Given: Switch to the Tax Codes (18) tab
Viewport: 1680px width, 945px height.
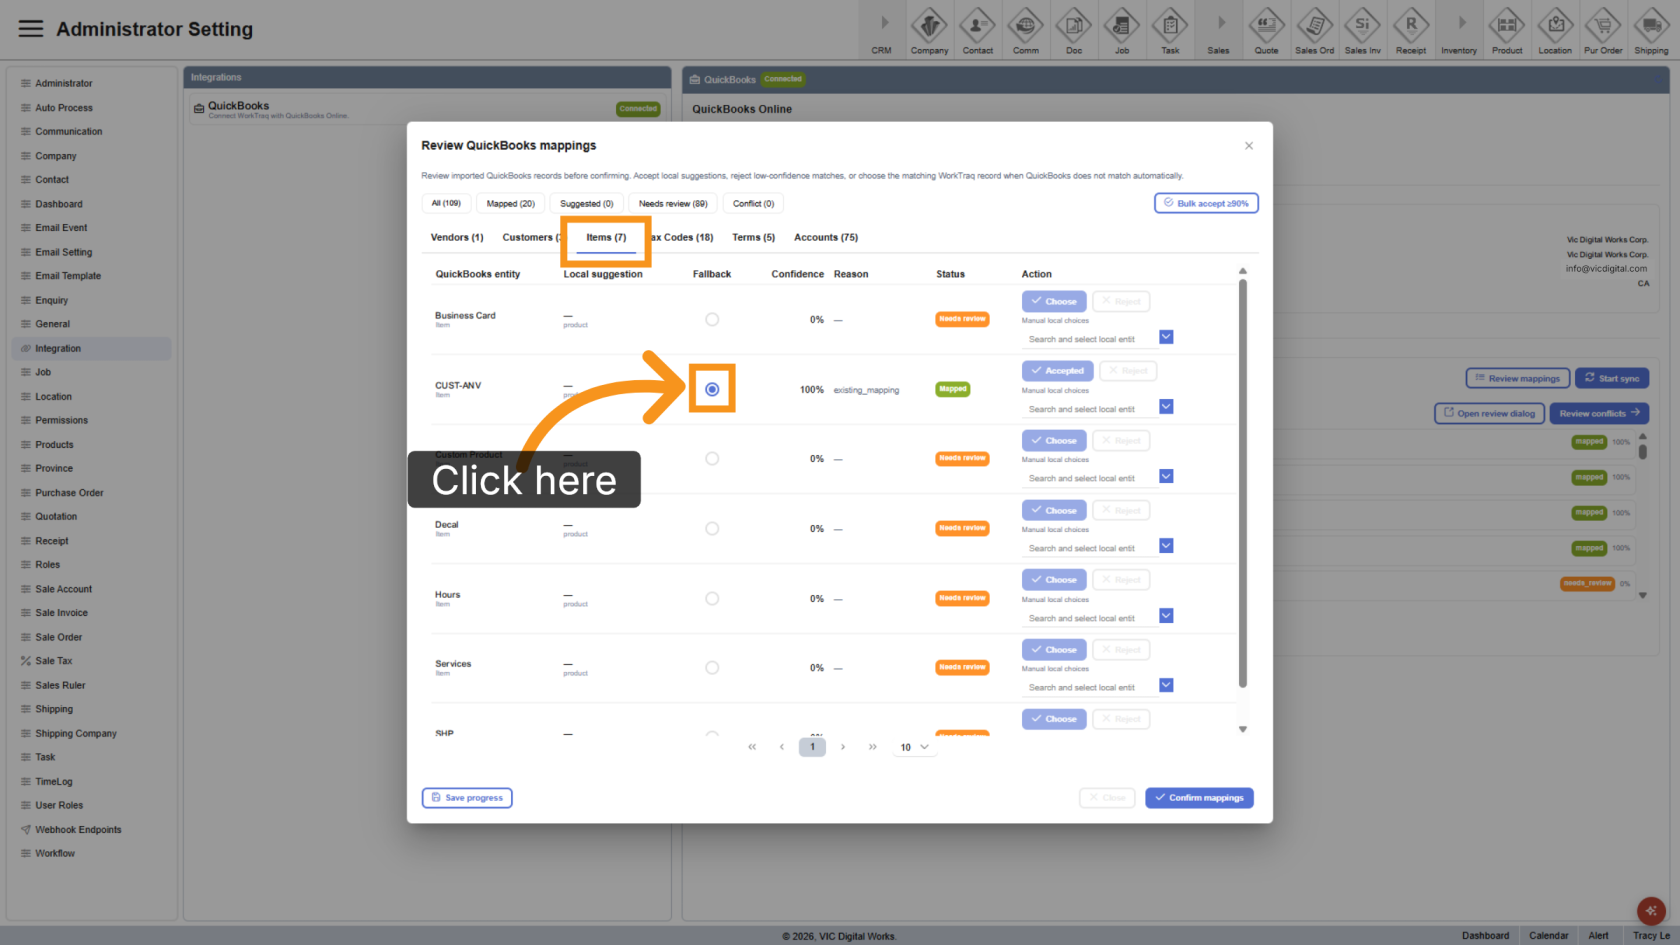Looking at the screenshot, I should 682,238.
